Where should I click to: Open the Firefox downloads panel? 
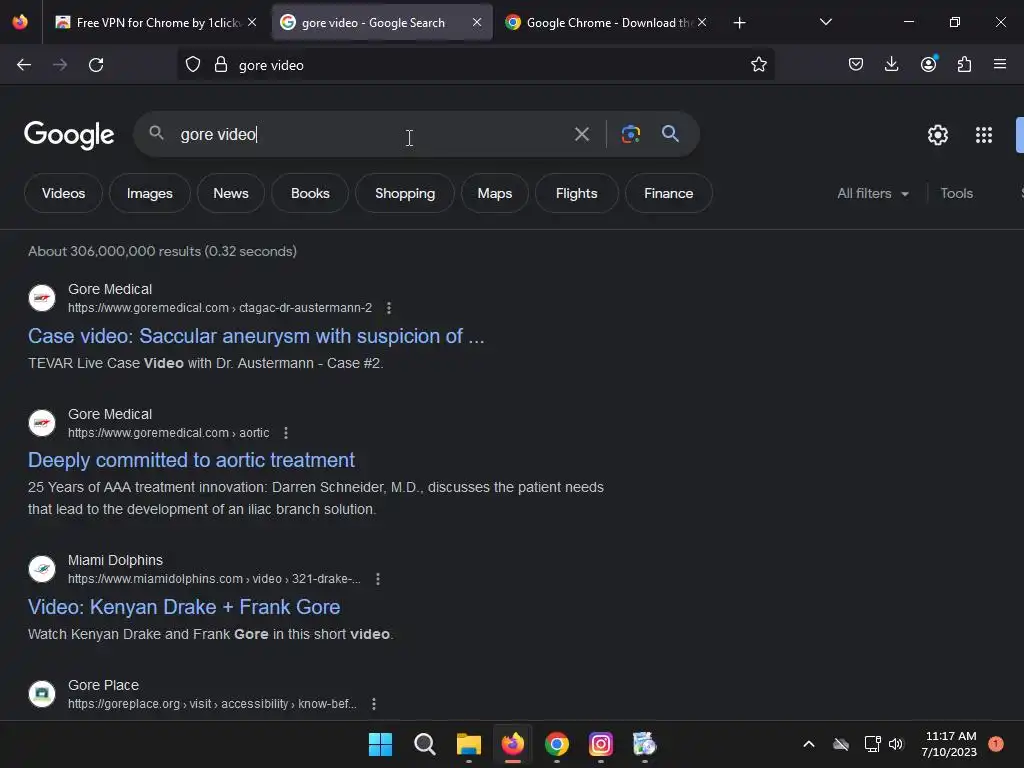click(x=891, y=65)
